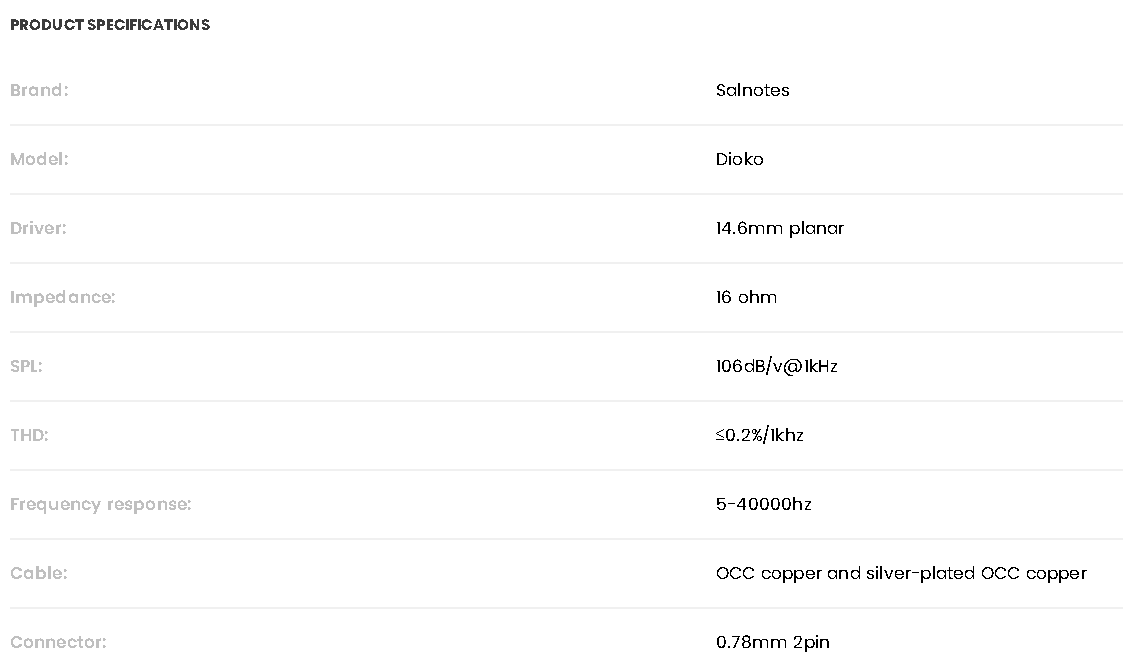The image size is (1123, 669).
Task: Click the Model label
Action: tap(39, 159)
